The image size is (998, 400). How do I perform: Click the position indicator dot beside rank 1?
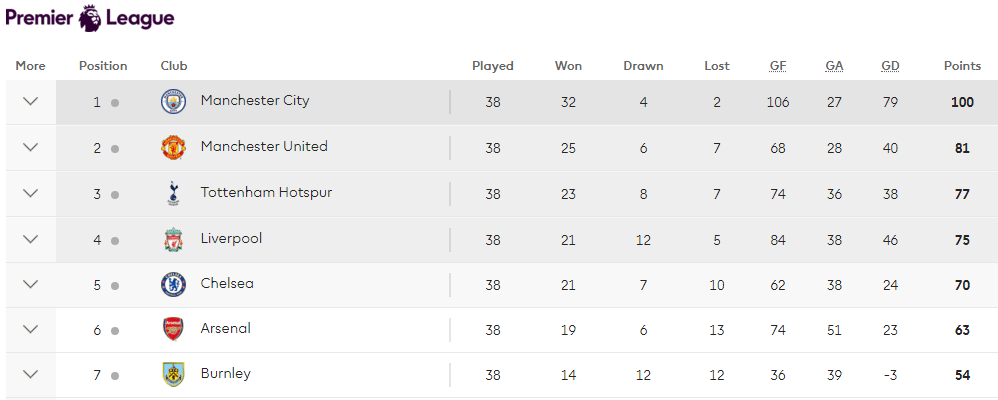(x=115, y=103)
